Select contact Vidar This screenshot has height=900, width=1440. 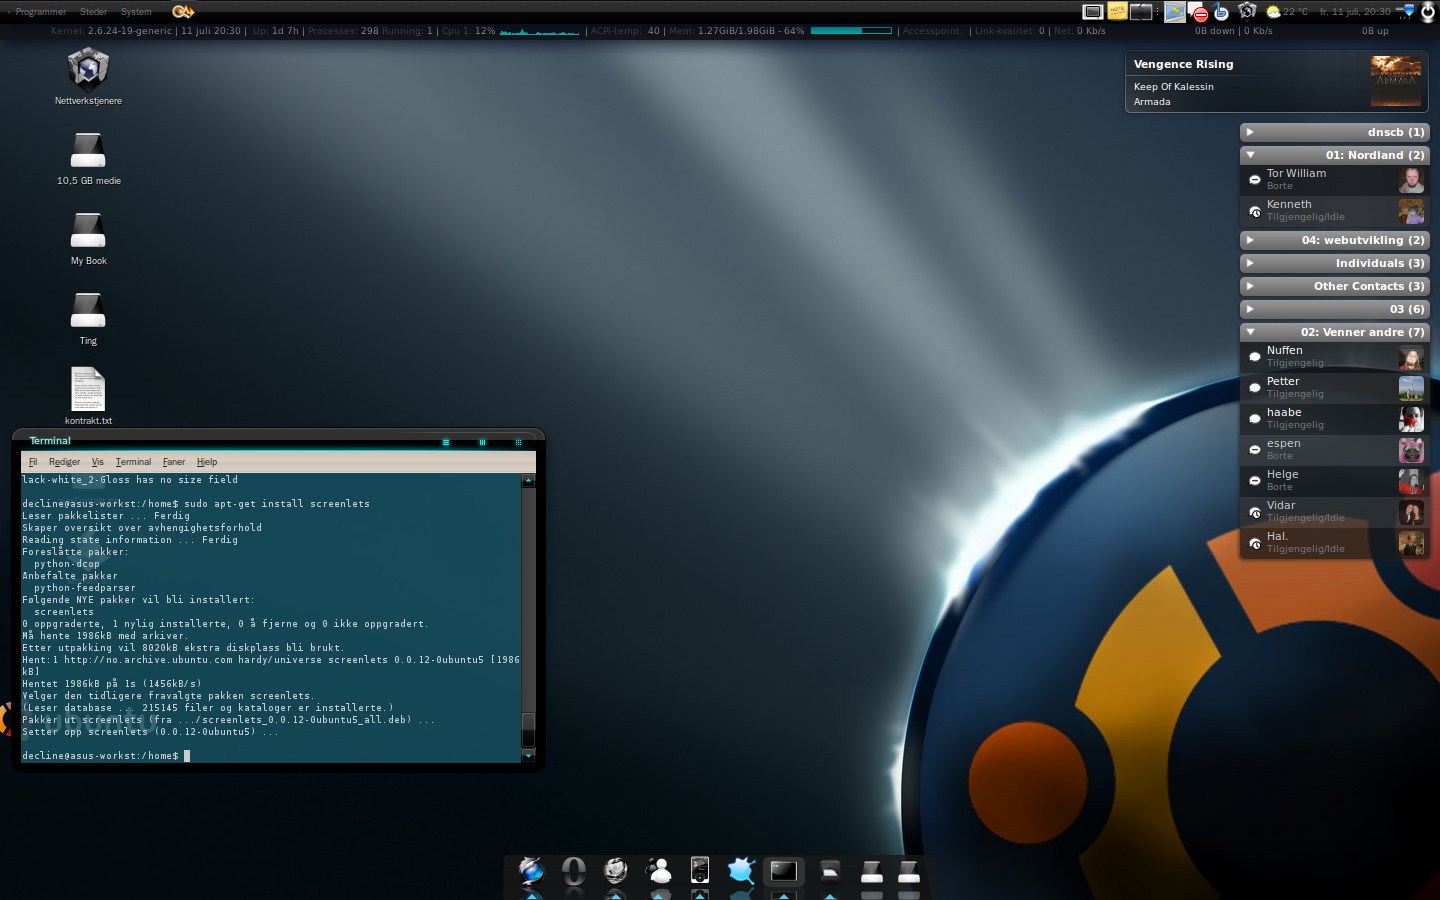[x=1335, y=512]
